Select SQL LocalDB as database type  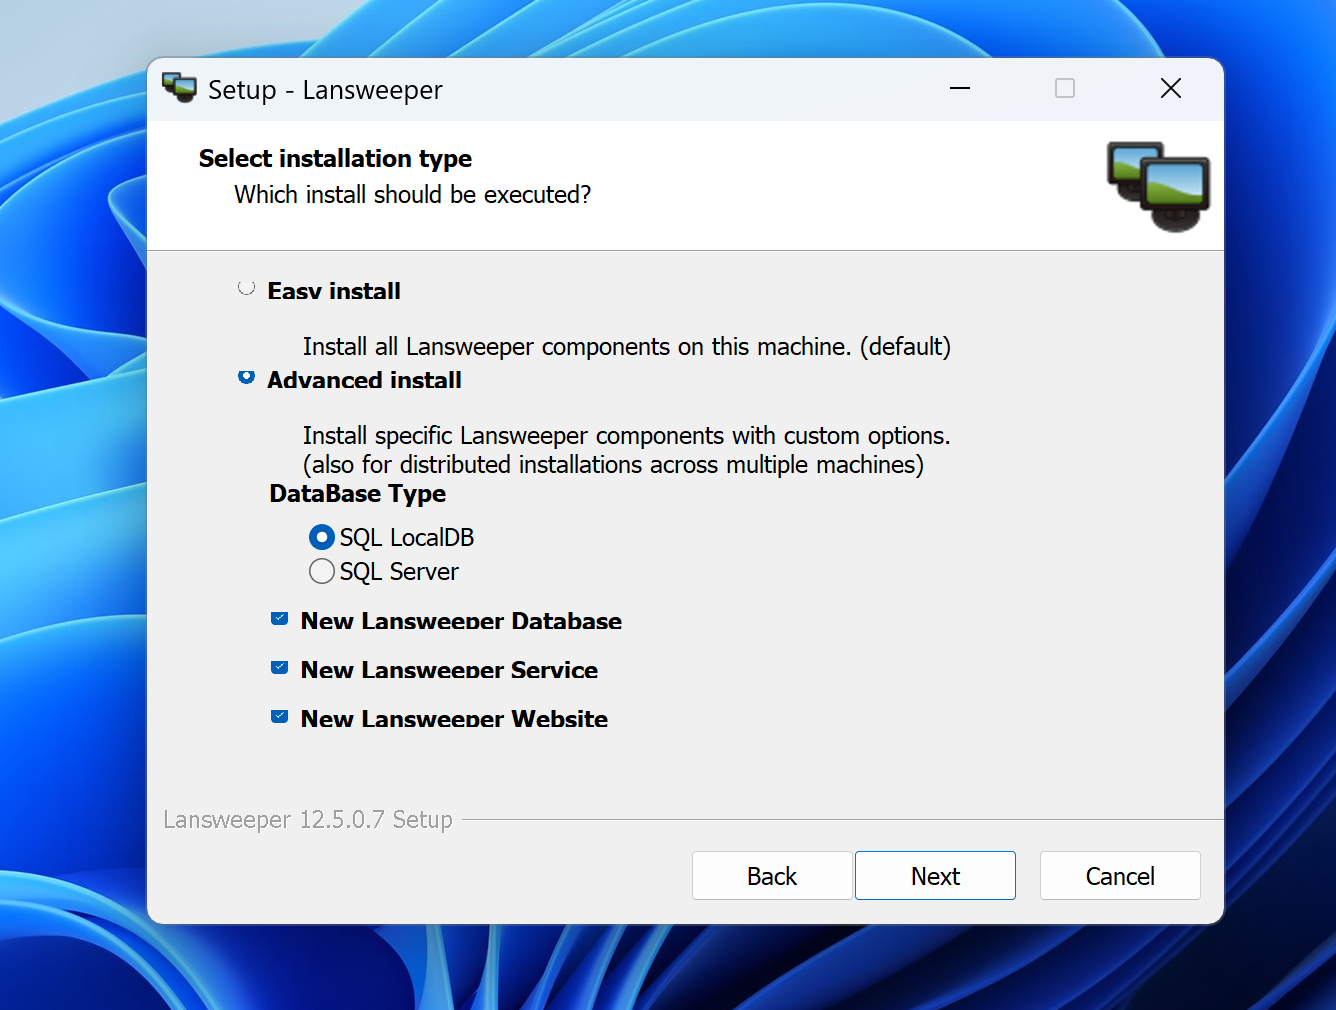coord(322,538)
